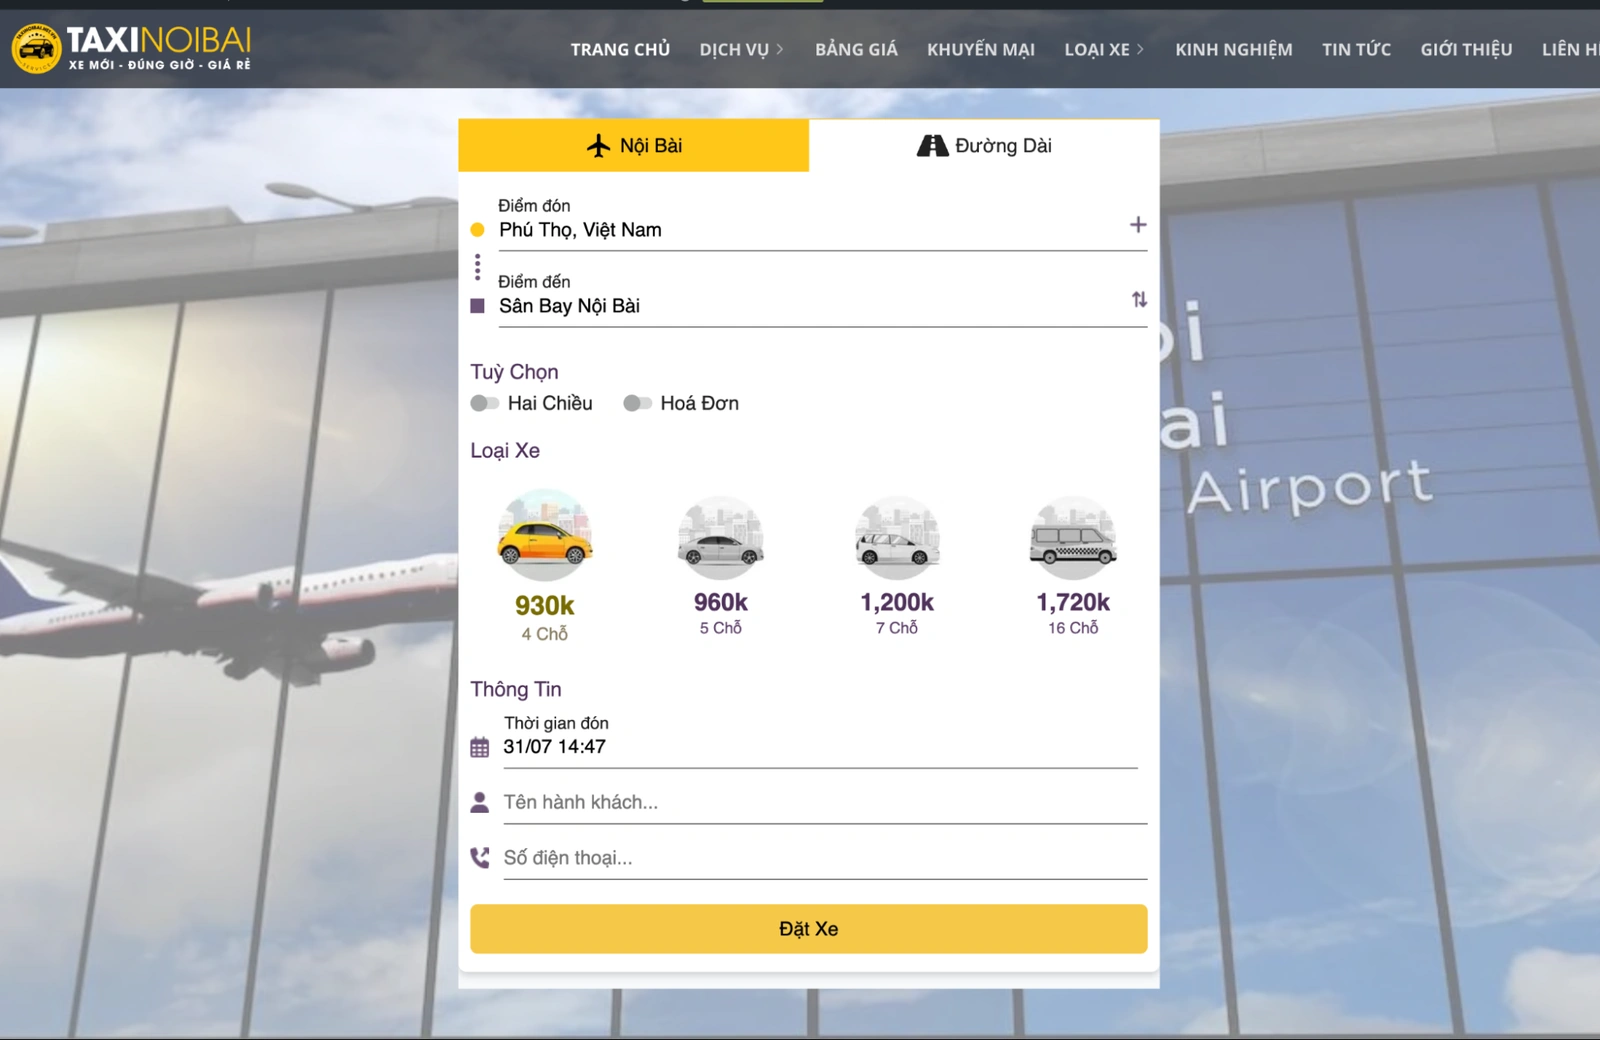This screenshot has height=1040, width=1600.
Task: Select the Nội Bài tab
Action: coord(633,146)
